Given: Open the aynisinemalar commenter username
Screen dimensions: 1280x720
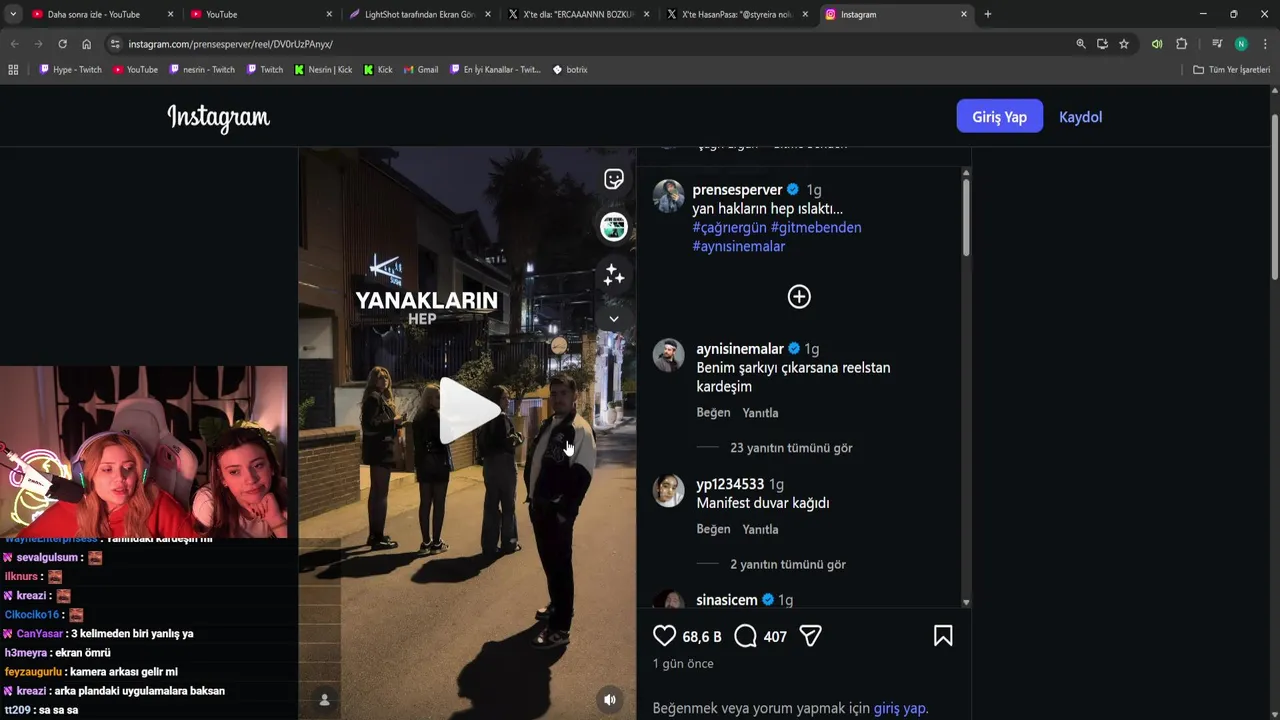Looking at the screenshot, I should [740, 349].
